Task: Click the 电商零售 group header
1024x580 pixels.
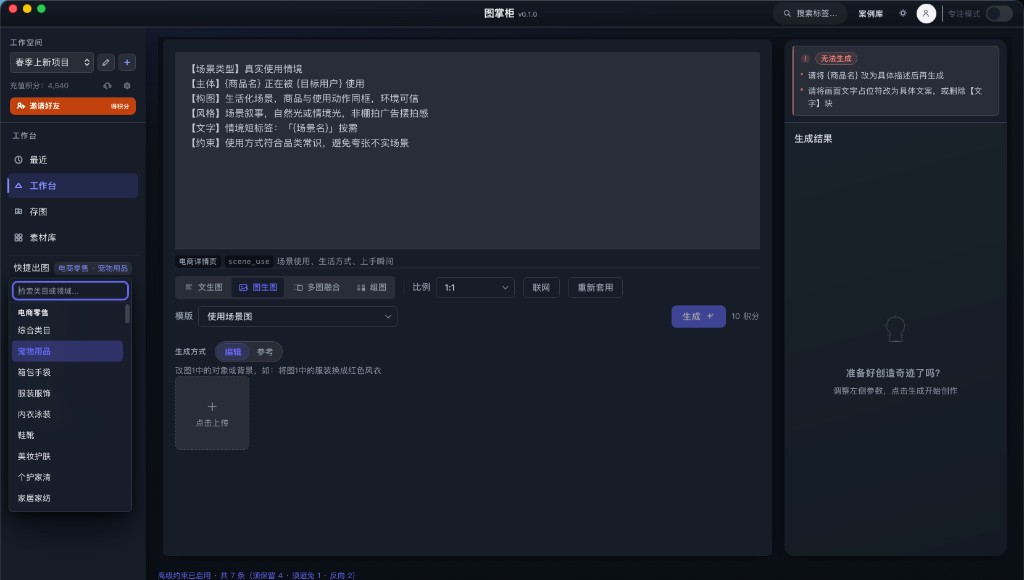Action: [x=33, y=312]
